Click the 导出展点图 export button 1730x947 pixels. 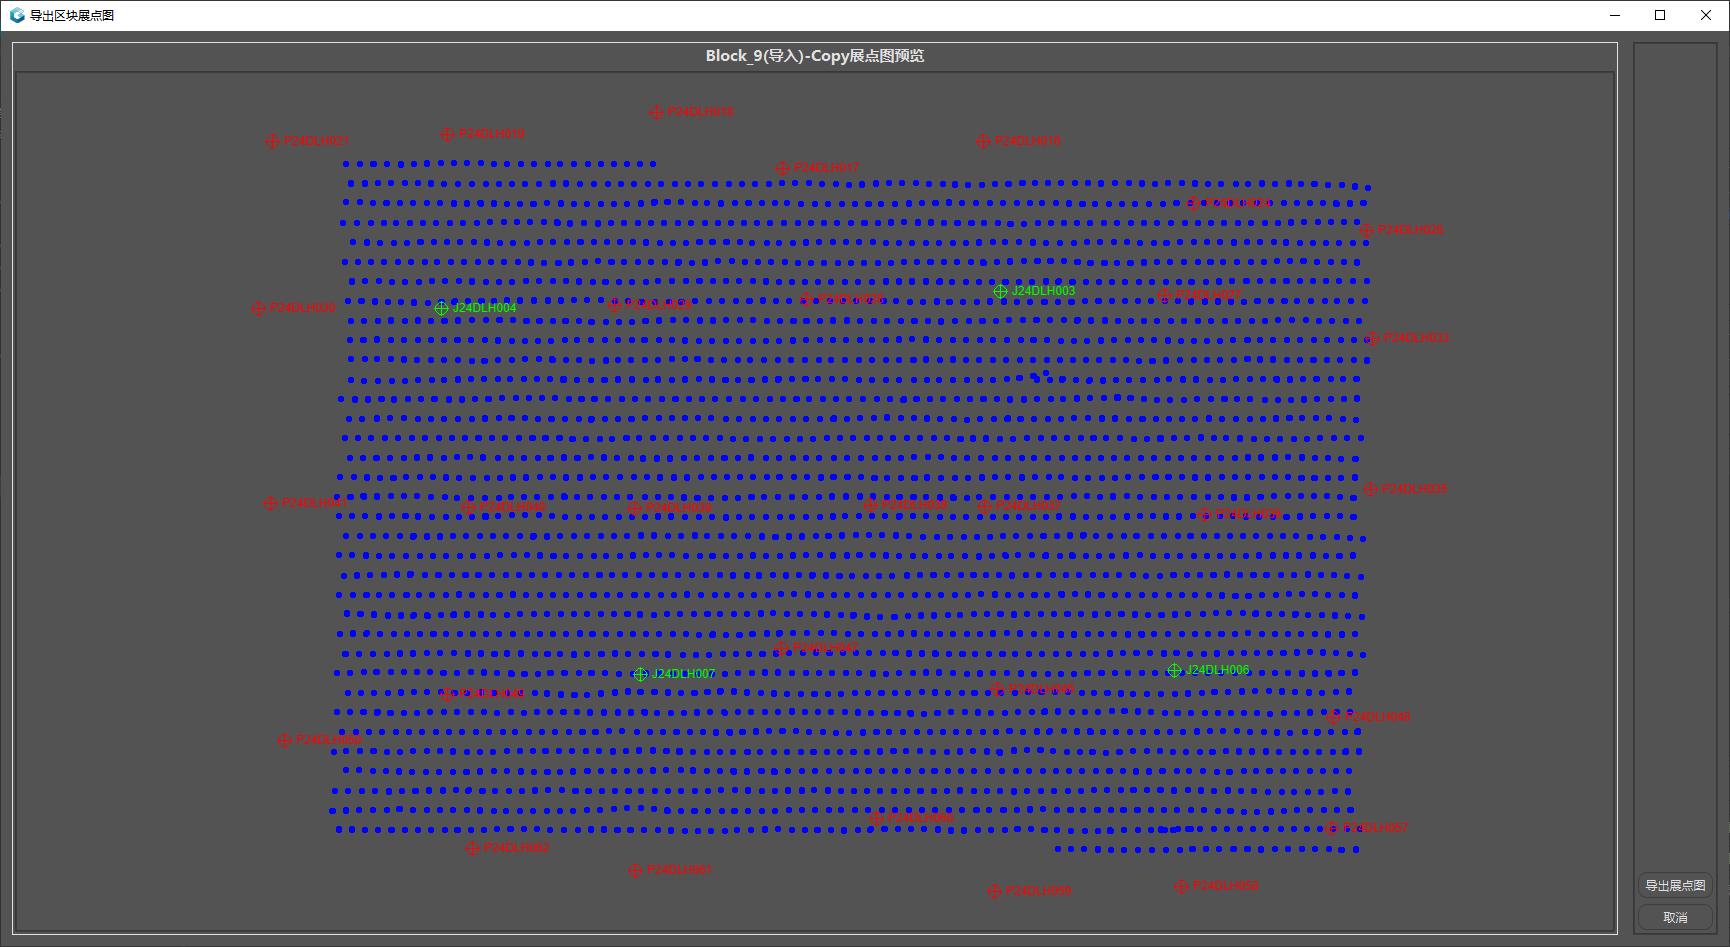click(x=1675, y=885)
